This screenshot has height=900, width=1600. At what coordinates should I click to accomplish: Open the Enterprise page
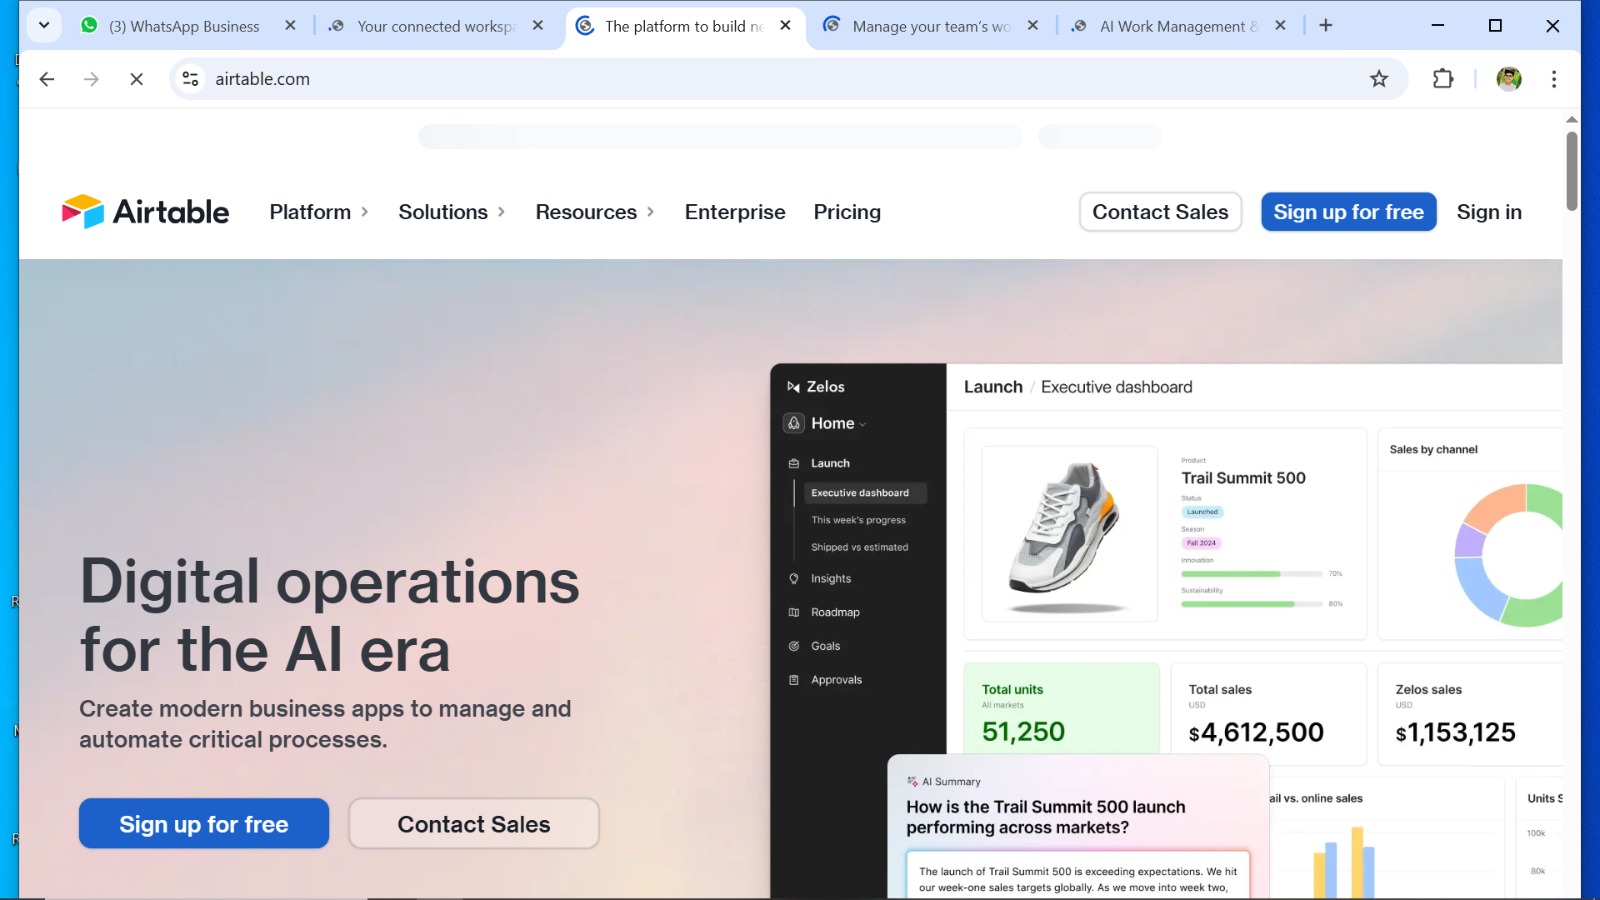coord(735,212)
